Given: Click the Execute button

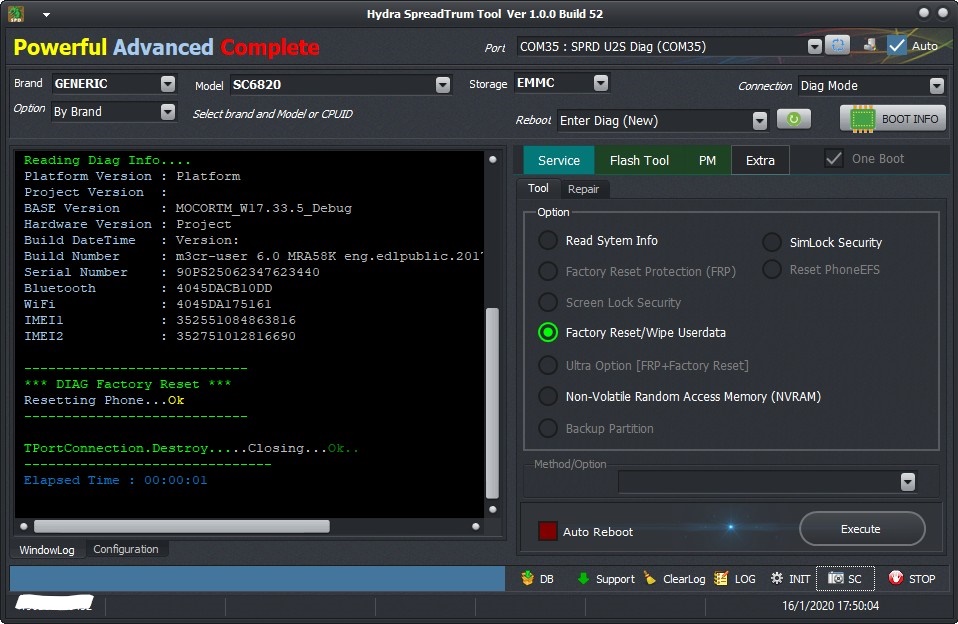Looking at the screenshot, I should [x=861, y=529].
